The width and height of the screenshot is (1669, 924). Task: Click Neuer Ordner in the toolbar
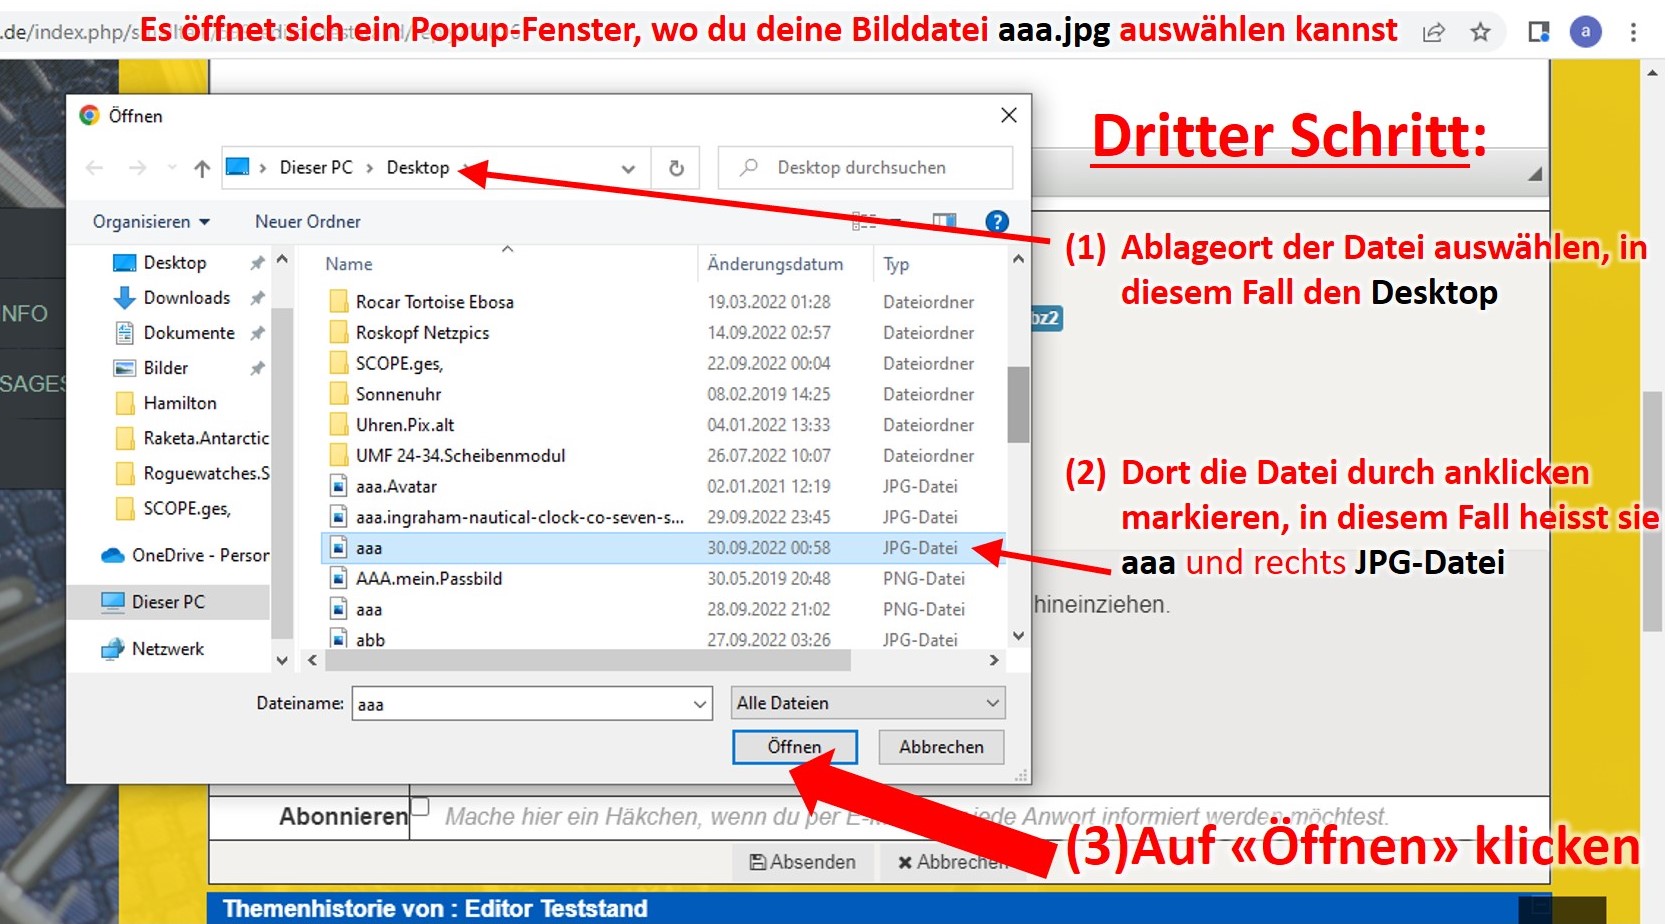[307, 222]
